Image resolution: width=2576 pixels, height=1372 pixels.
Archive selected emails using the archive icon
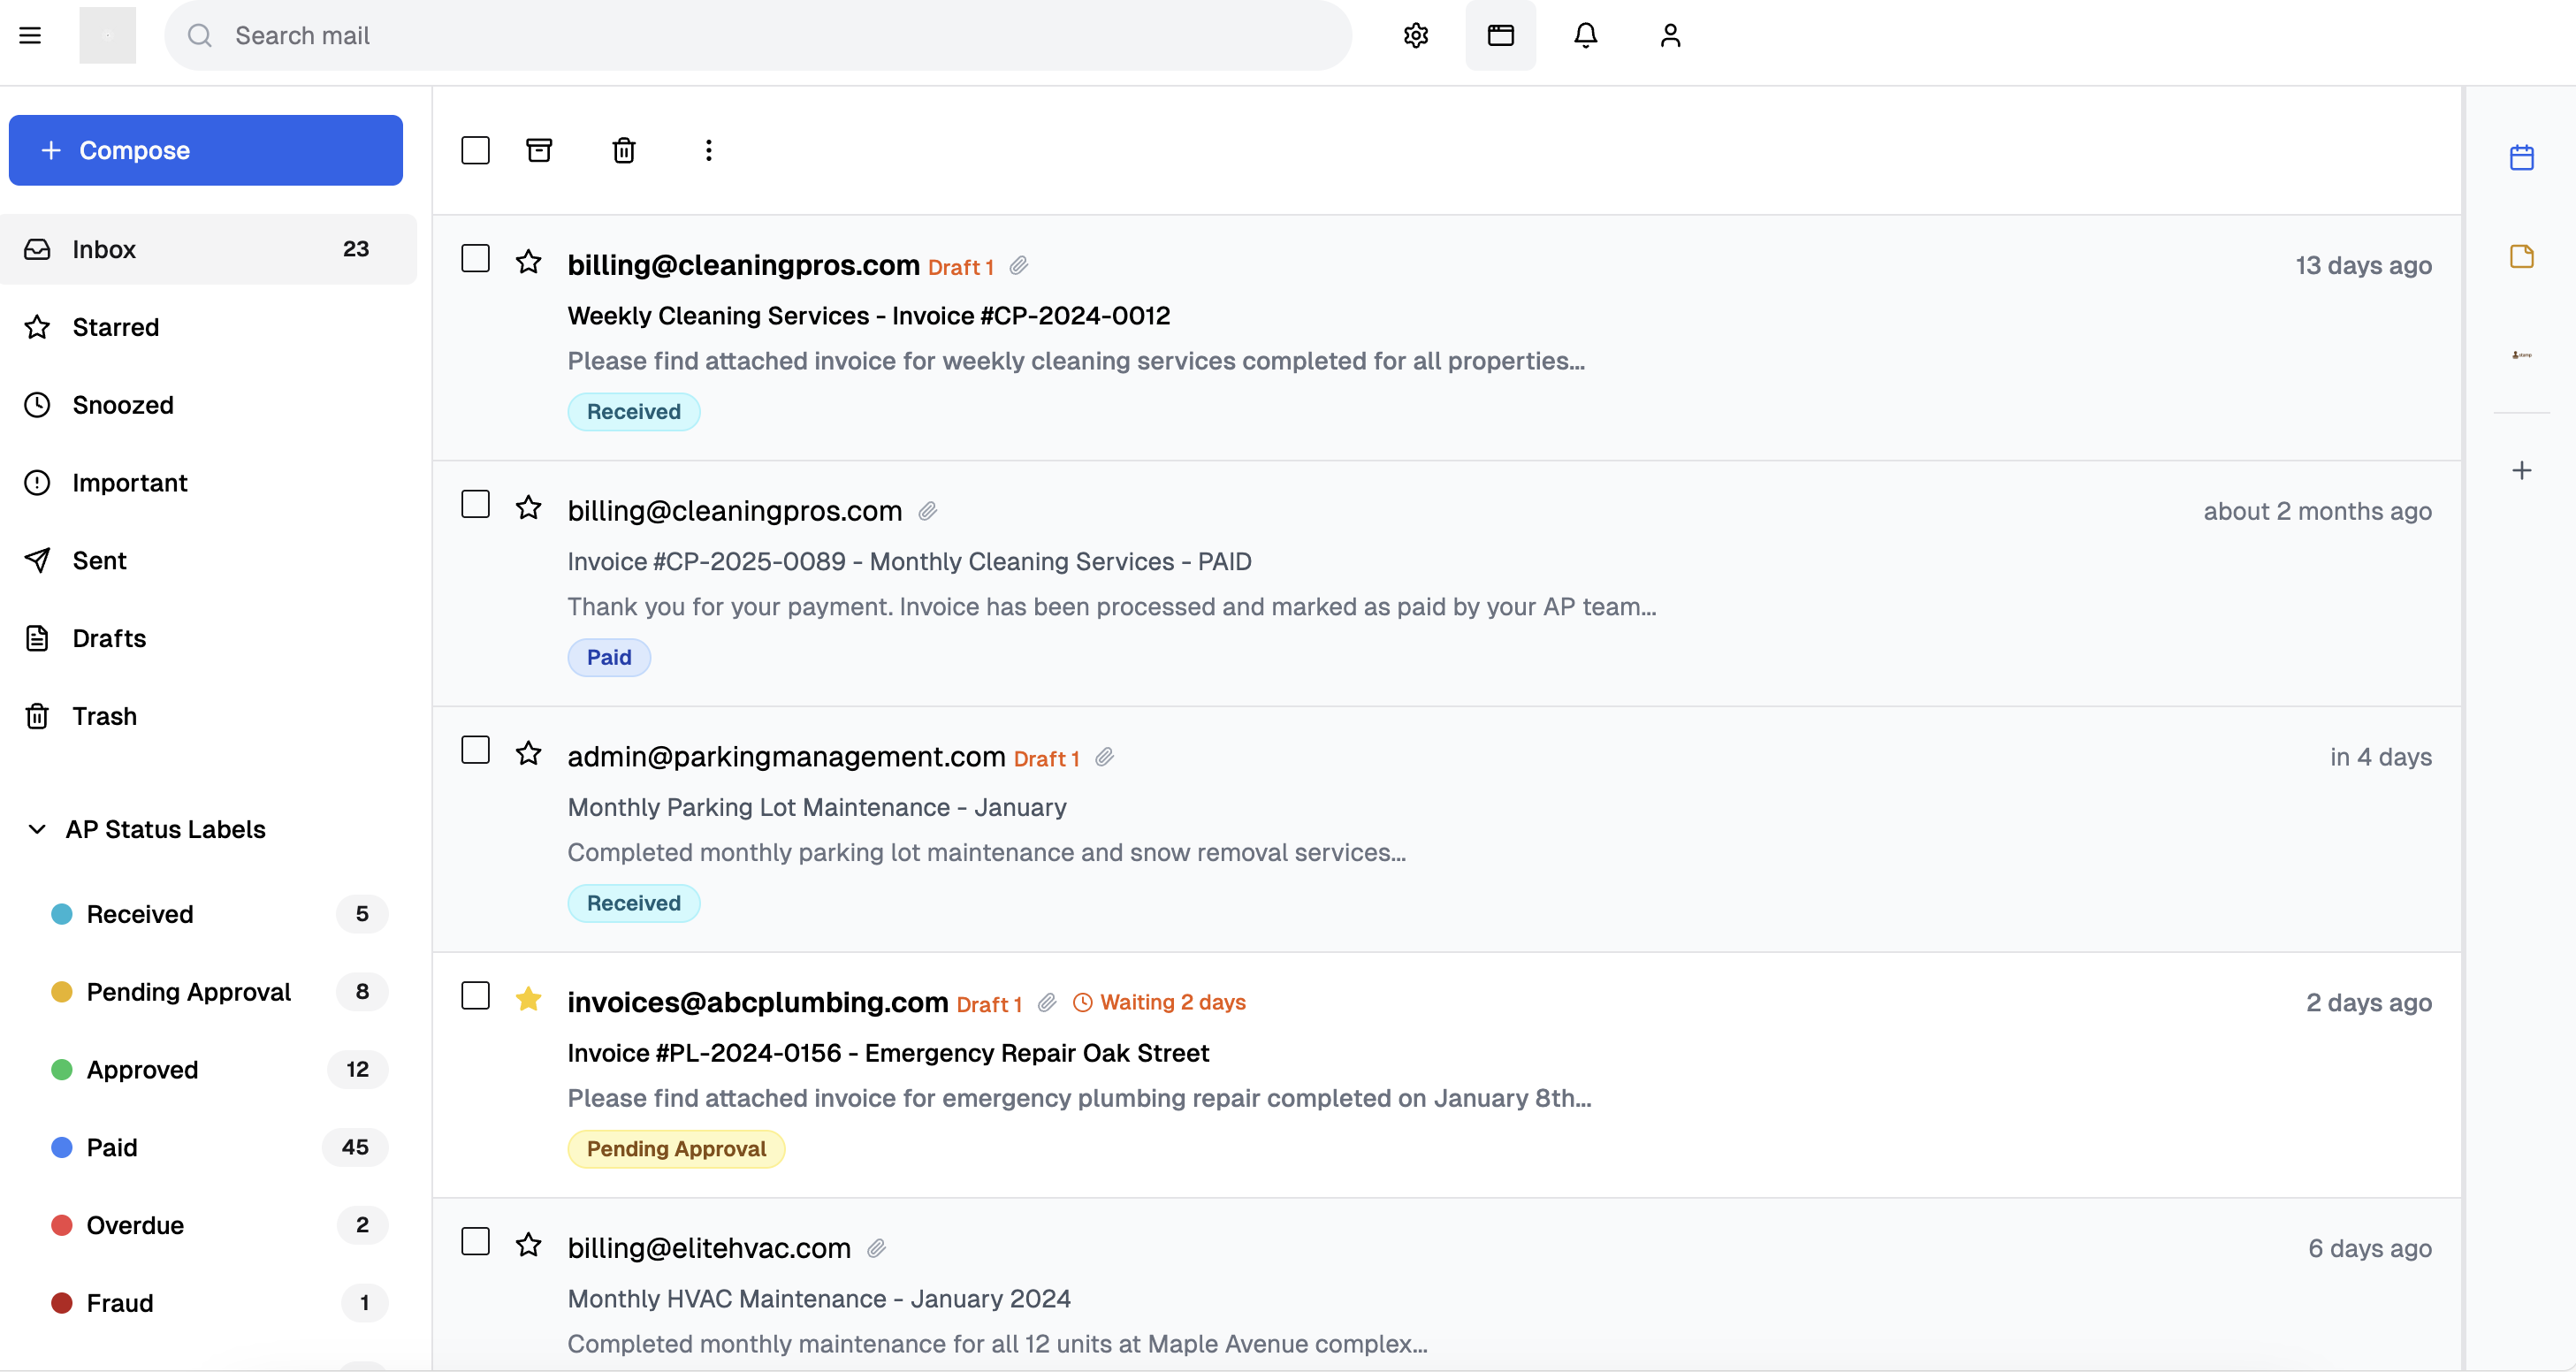(x=540, y=150)
